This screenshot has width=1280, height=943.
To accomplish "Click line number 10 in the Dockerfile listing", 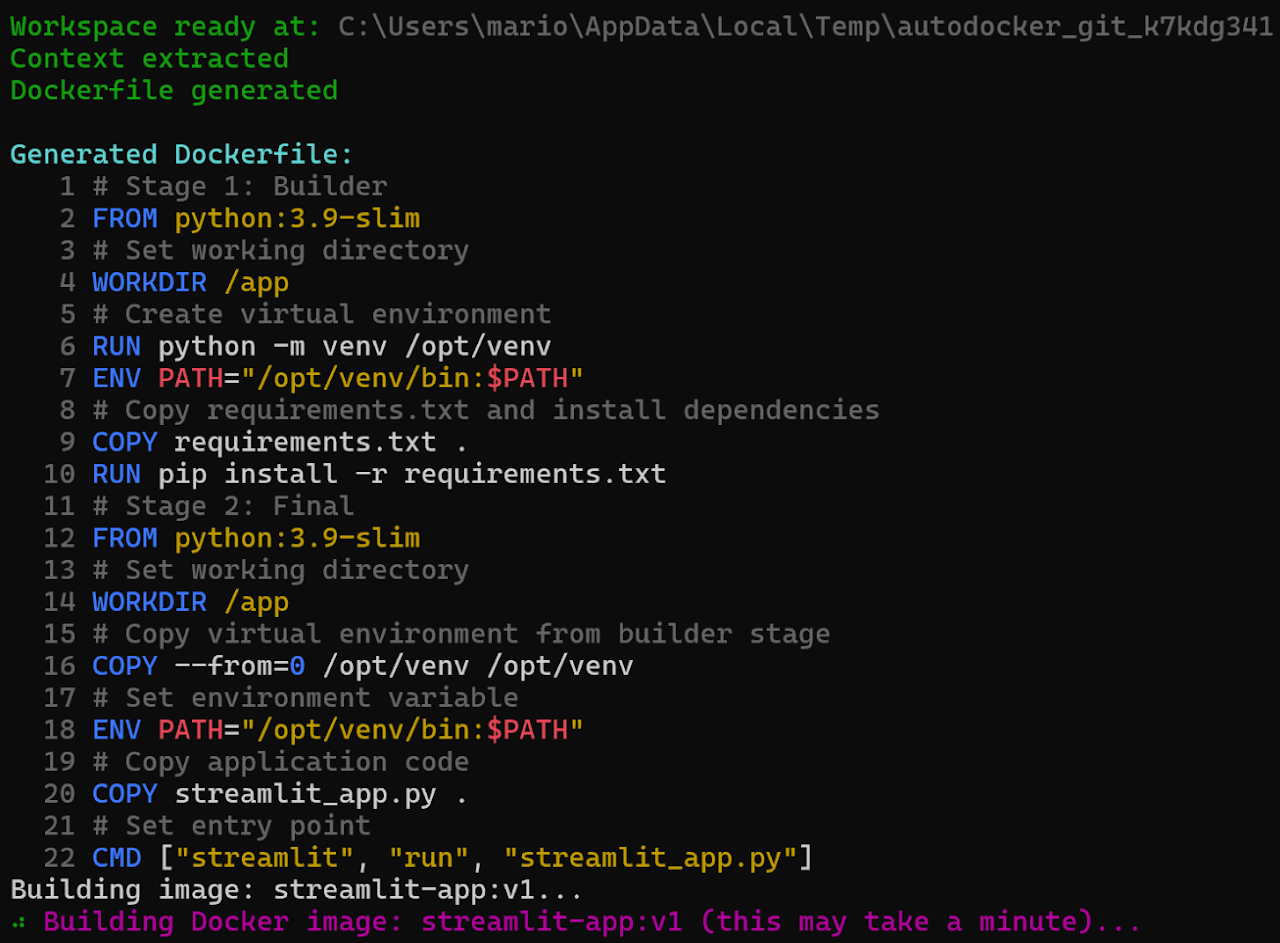I will tap(59, 473).
